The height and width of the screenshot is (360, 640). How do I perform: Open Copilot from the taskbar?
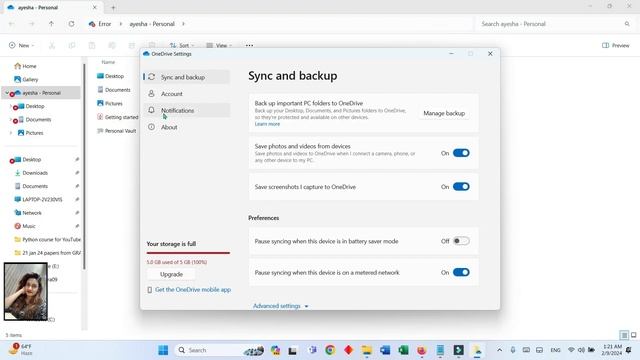coord(276,350)
